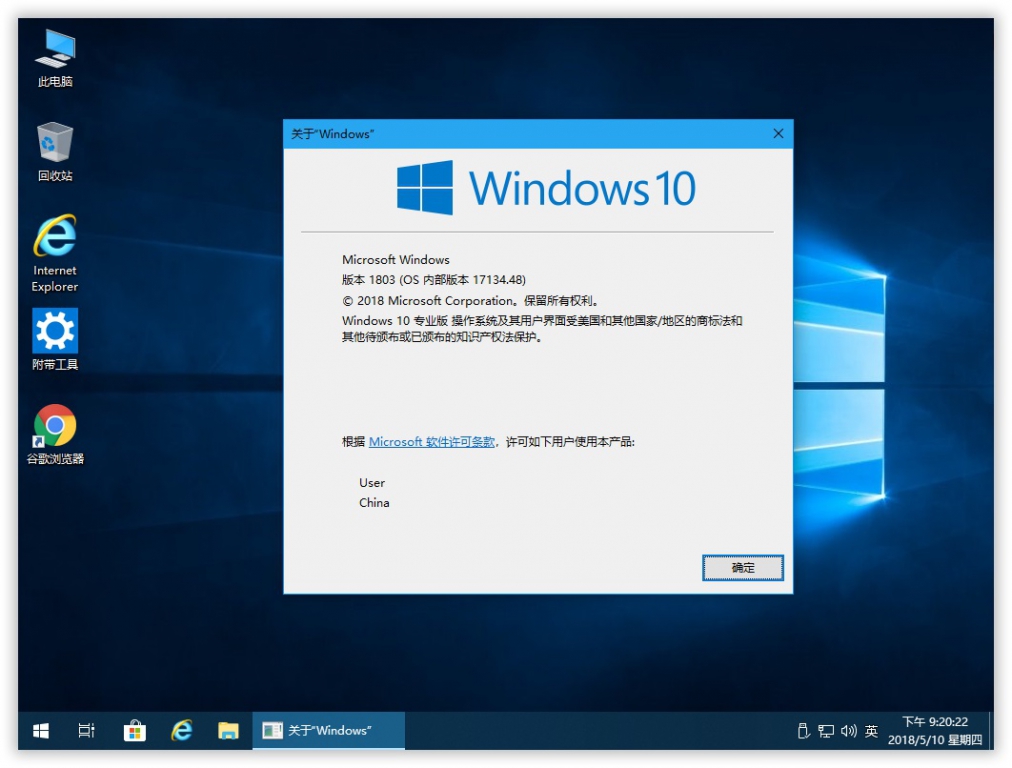The height and width of the screenshot is (768, 1012).
Task: Launch Internet Explorer from the taskbar
Action: (x=181, y=731)
